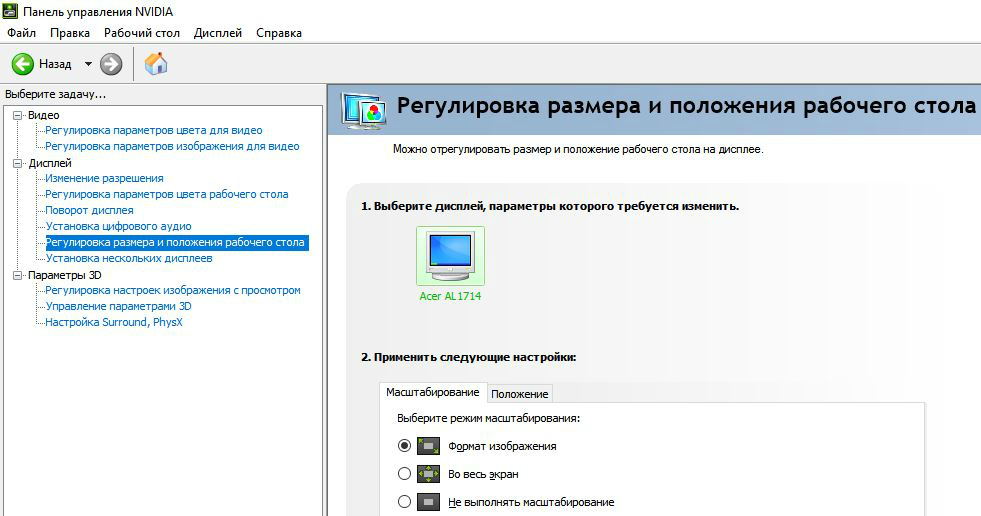The image size is (981, 516).
Task: Collapse the "Видео" tree node
Action: pos(18,115)
